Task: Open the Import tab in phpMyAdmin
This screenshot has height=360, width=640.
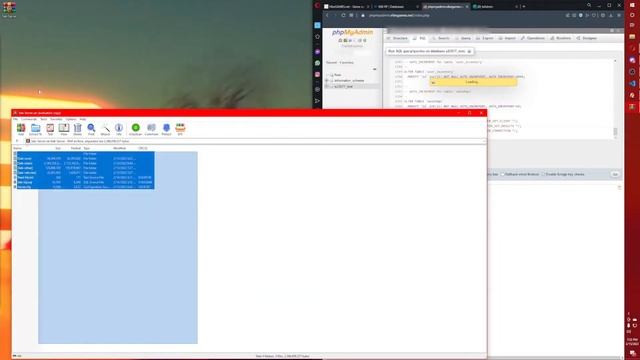Action: point(507,38)
